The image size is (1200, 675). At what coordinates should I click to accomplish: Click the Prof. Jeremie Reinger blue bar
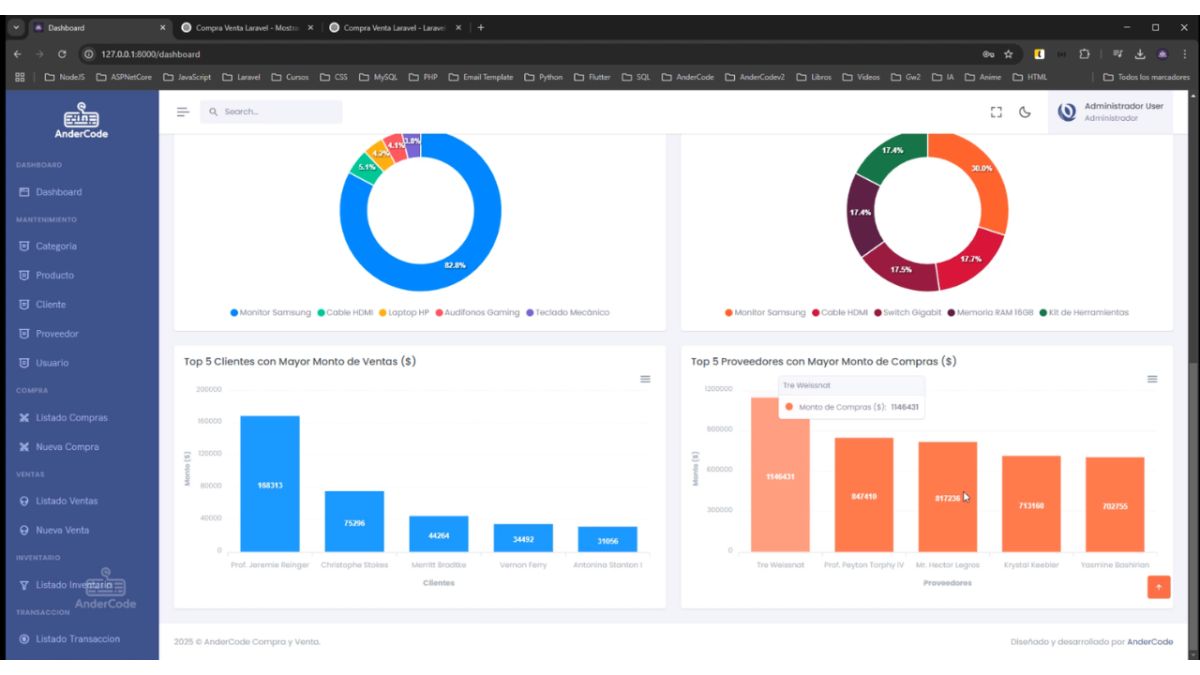[270, 485]
